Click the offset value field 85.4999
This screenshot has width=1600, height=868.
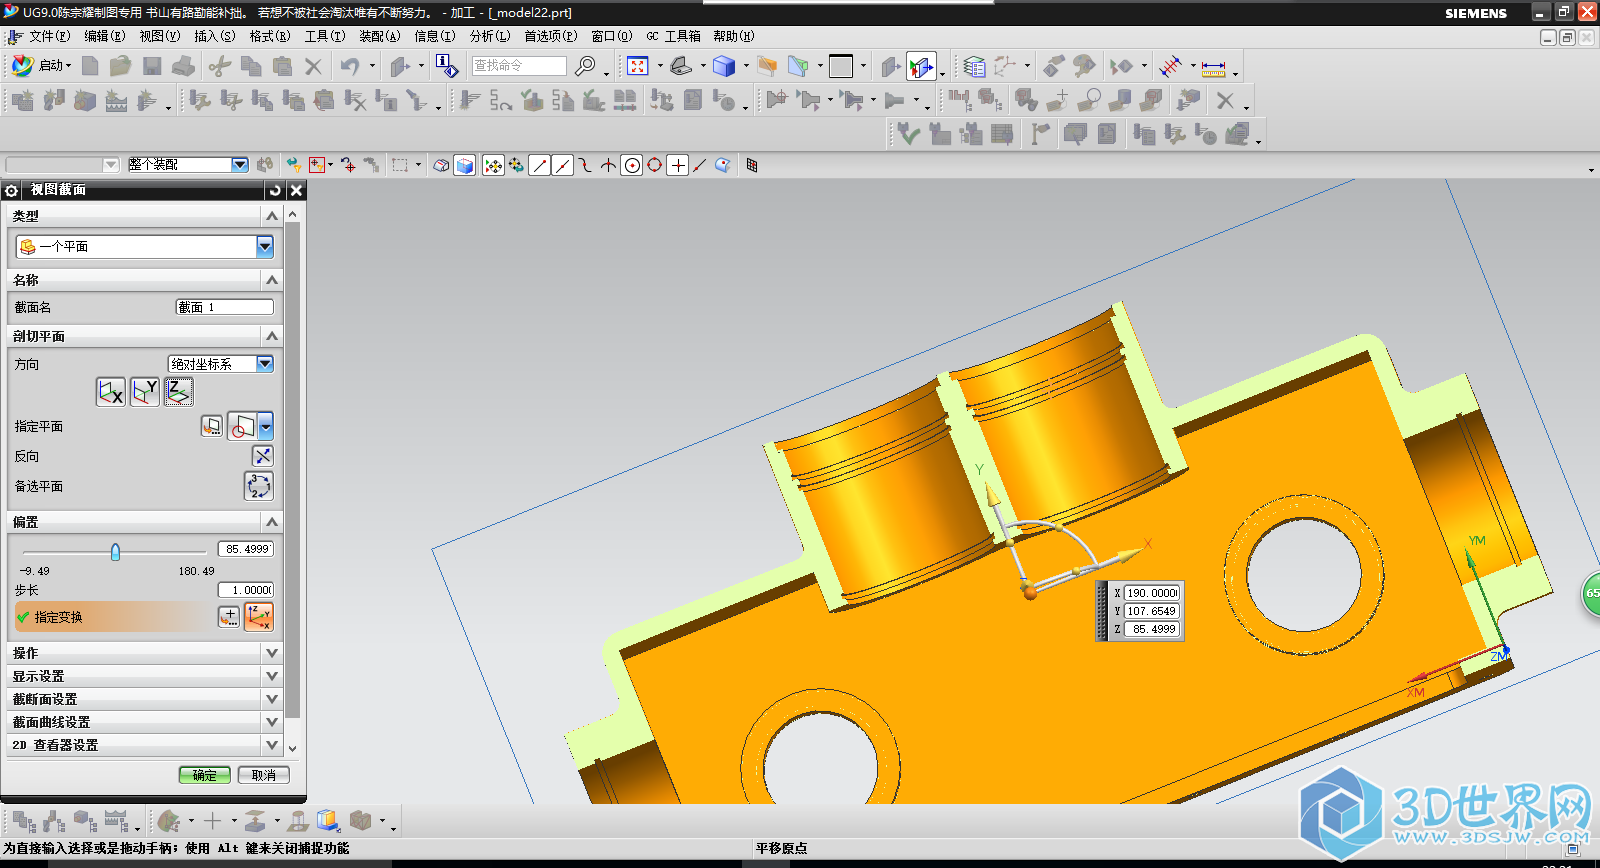coord(245,549)
